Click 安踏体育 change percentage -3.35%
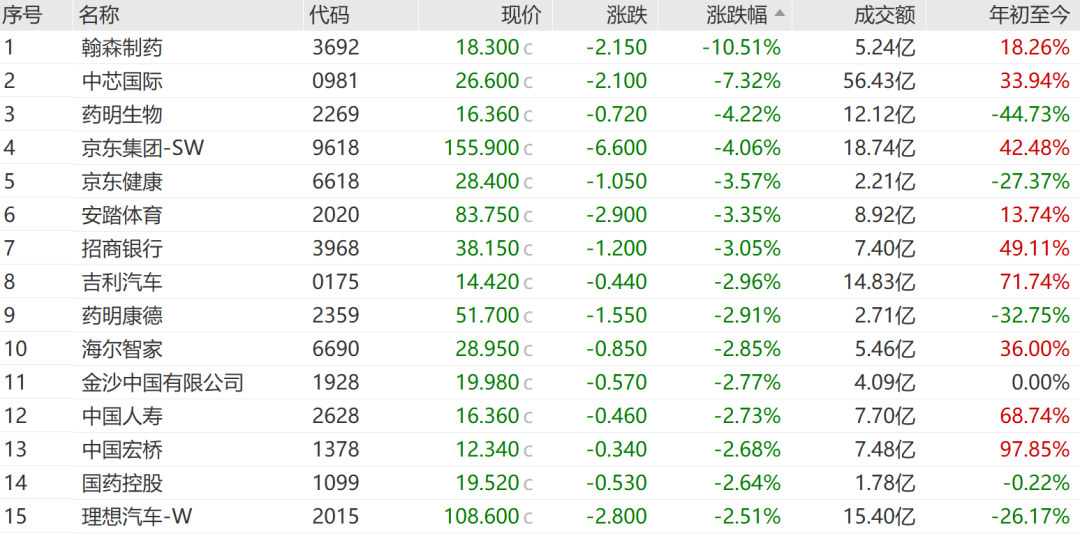 point(747,215)
